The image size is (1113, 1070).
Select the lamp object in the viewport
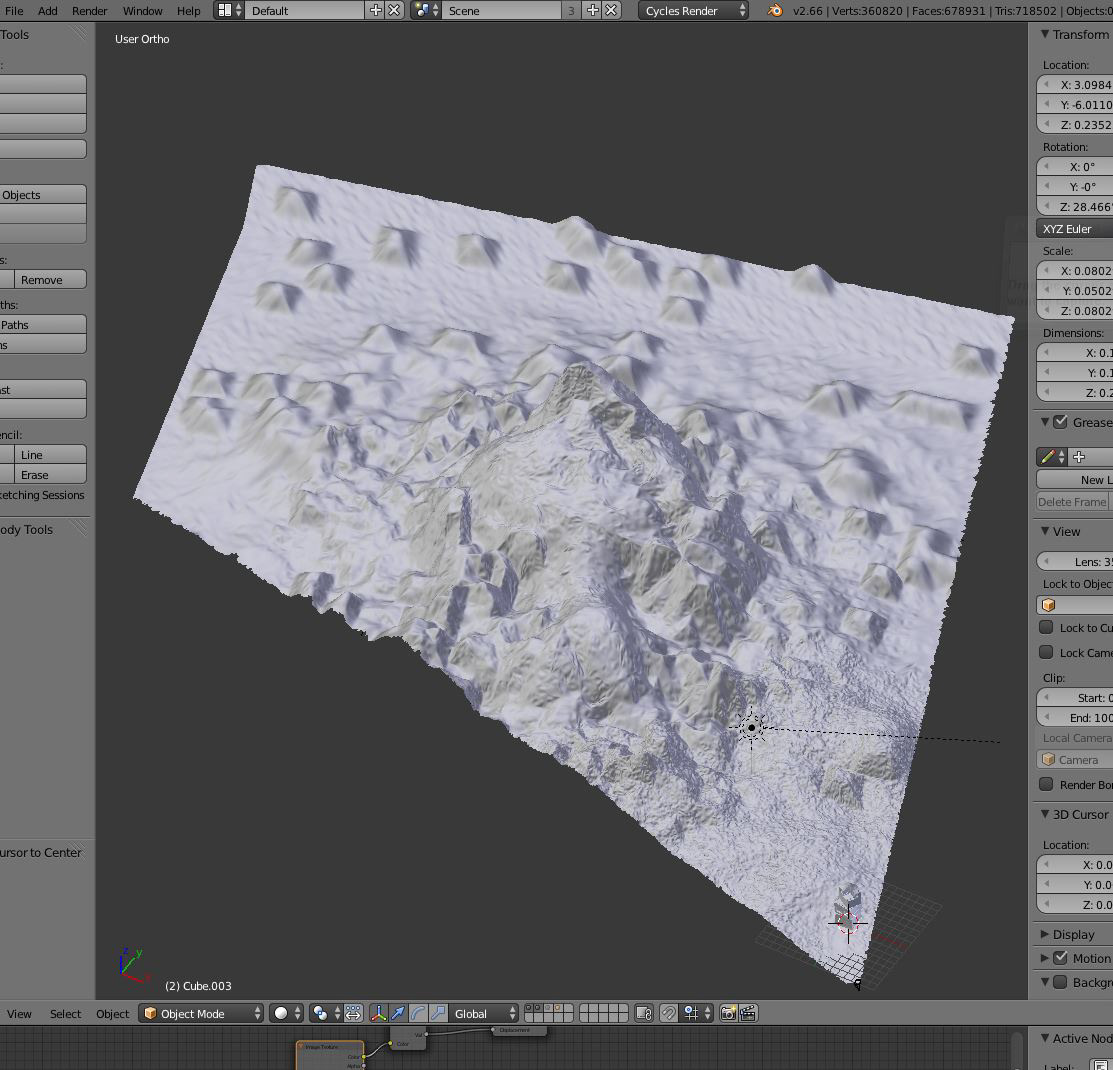click(x=751, y=727)
